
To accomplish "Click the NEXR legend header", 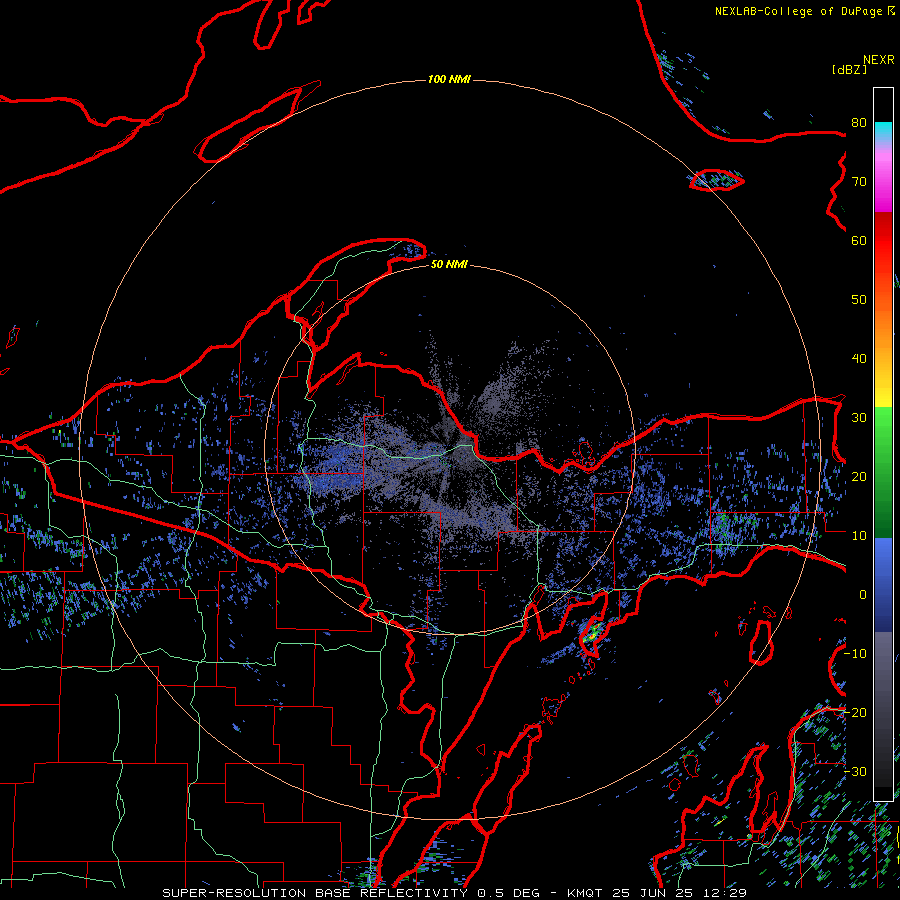I will tap(879, 60).
